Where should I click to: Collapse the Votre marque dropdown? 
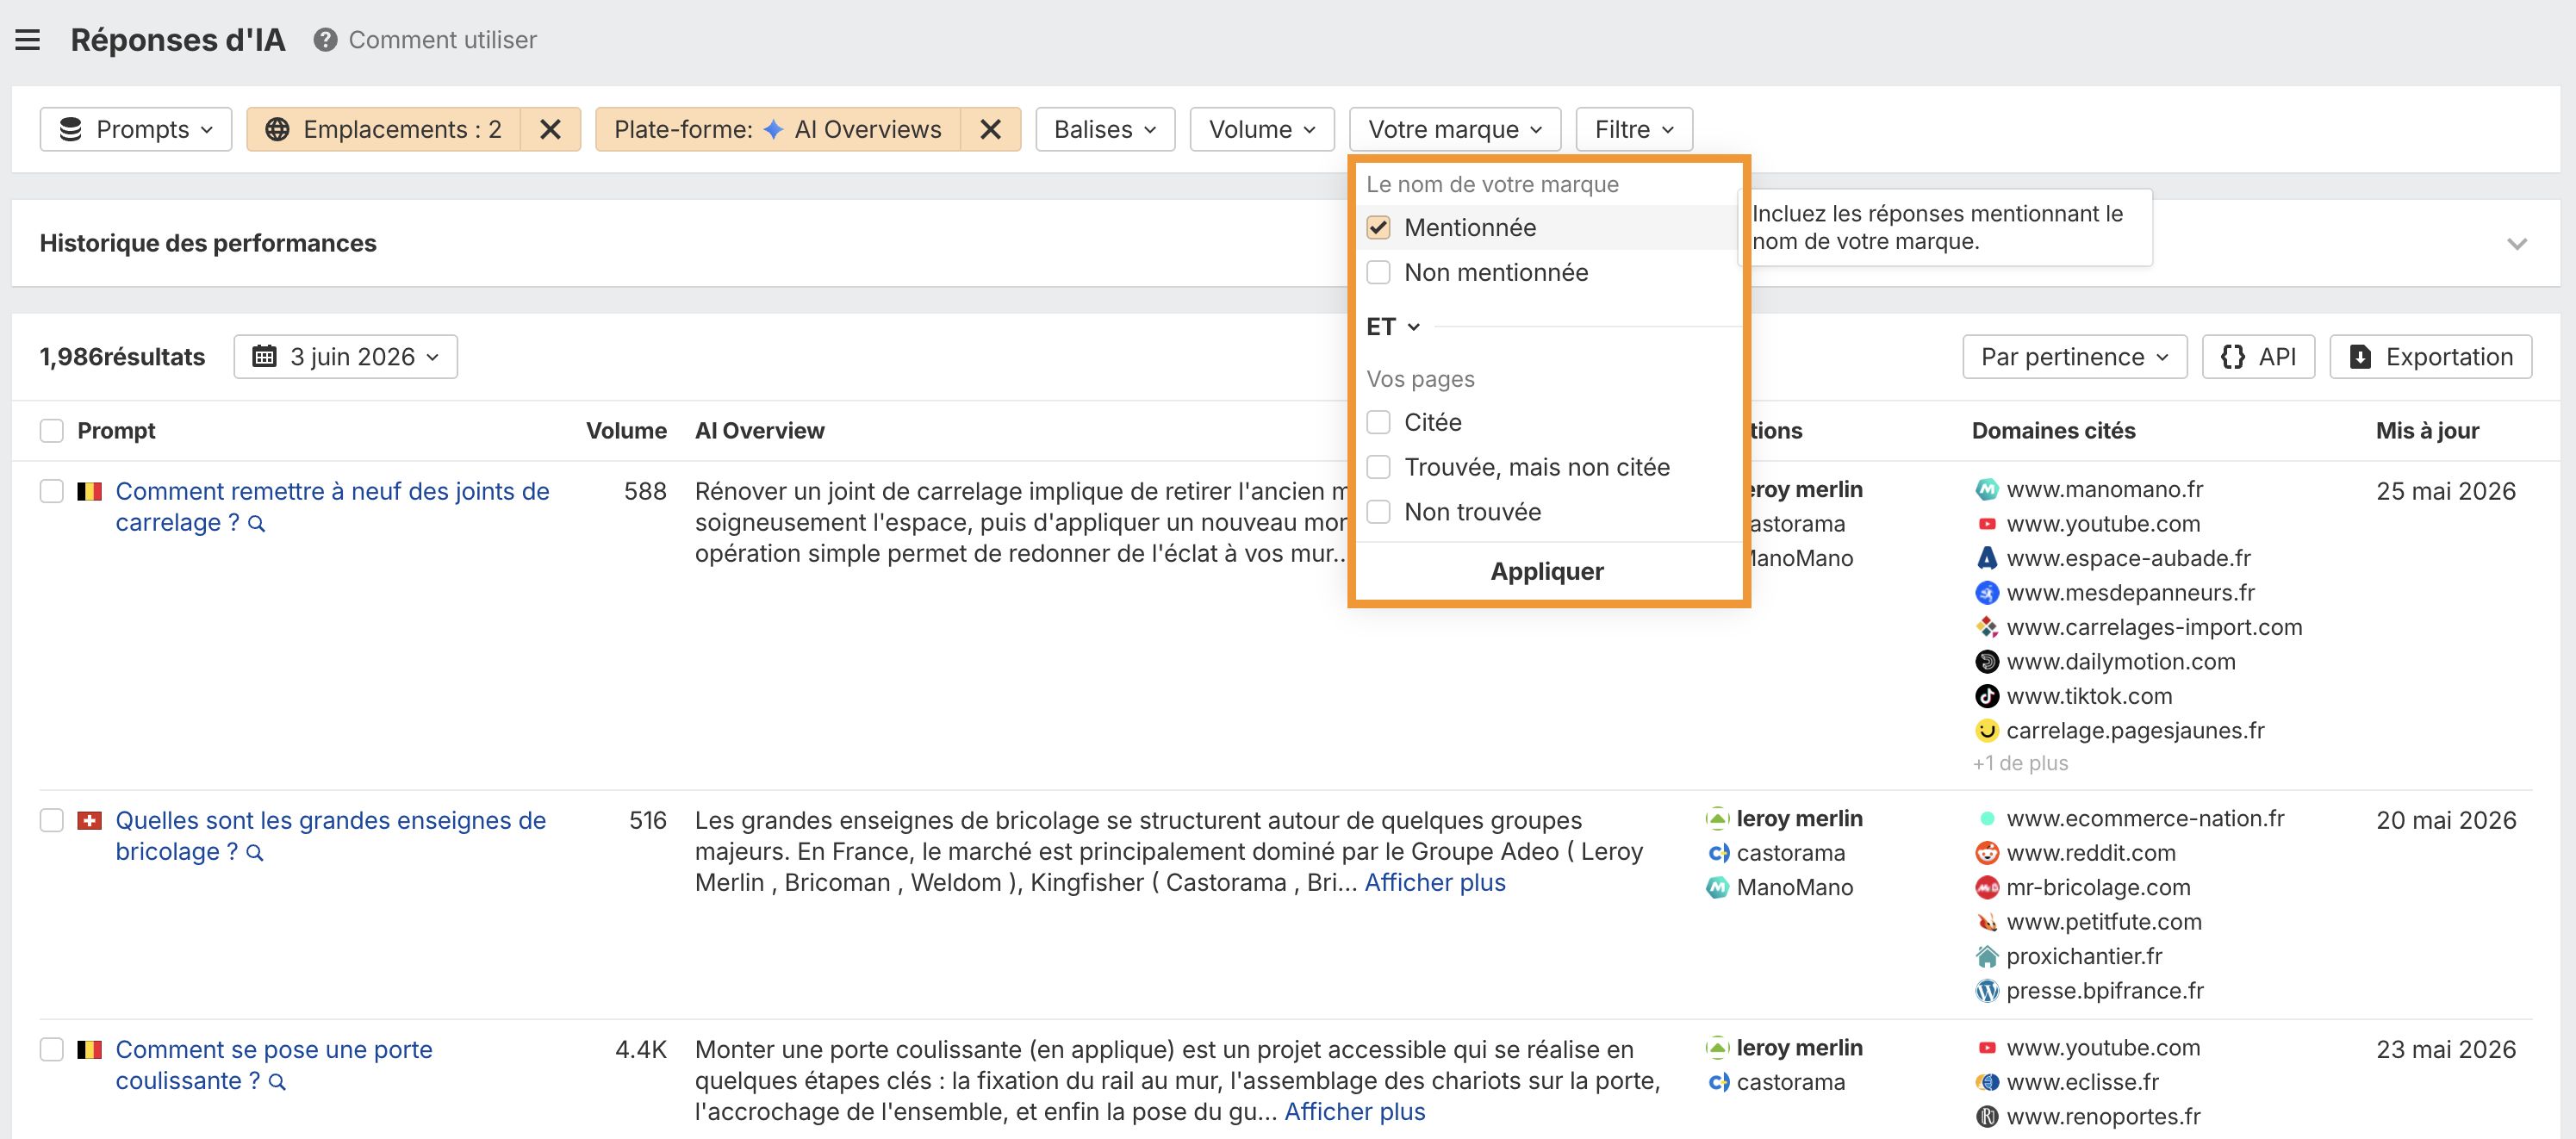coord(1455,129)
